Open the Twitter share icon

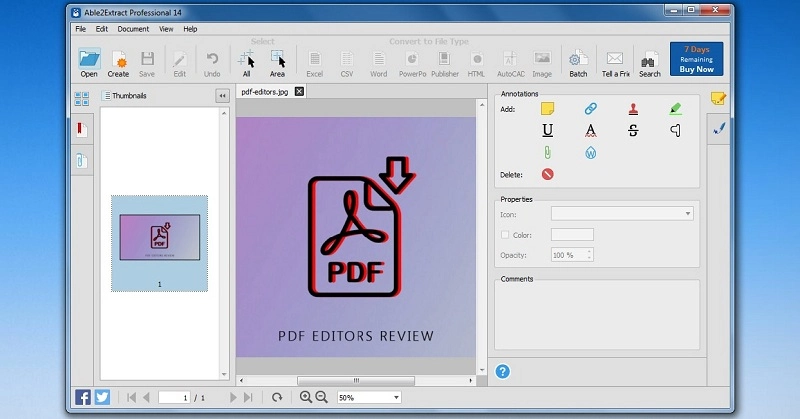point(102,397)
